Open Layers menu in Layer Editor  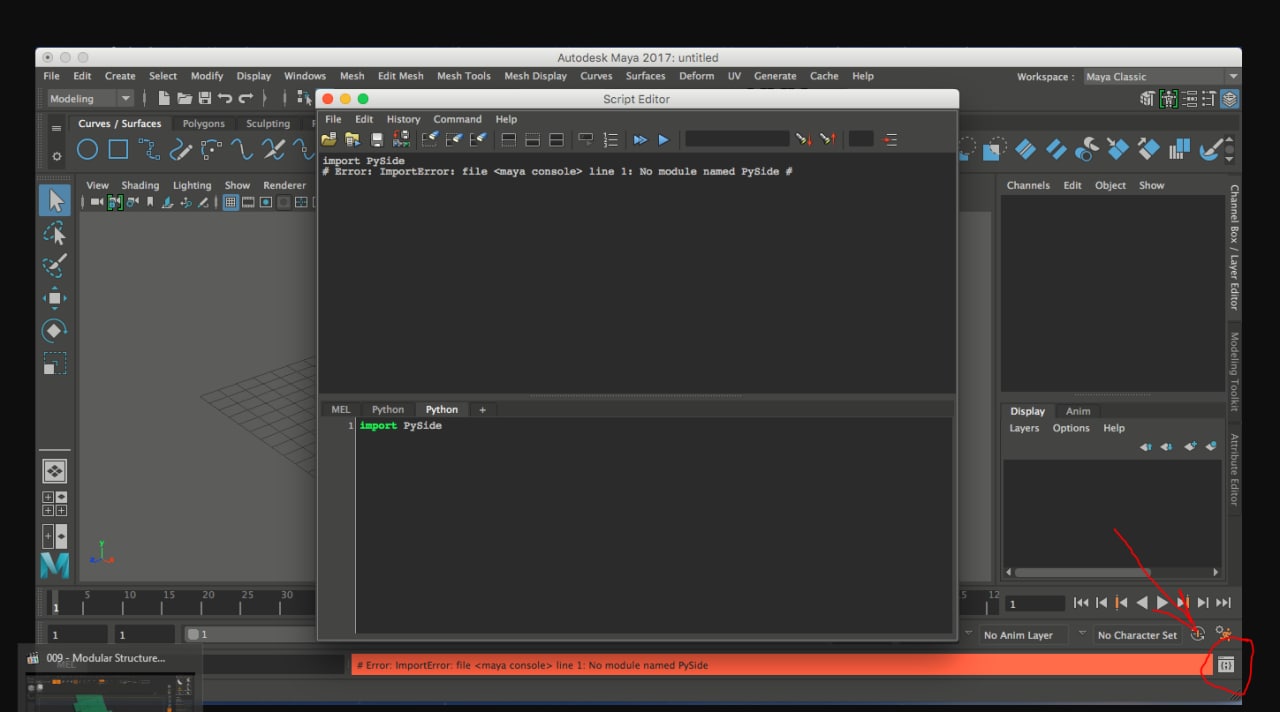(x=1024, y=428)
